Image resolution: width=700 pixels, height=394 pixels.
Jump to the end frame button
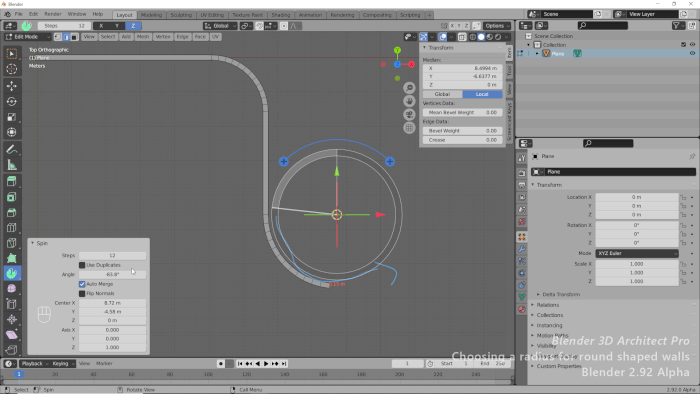point(284,364)
